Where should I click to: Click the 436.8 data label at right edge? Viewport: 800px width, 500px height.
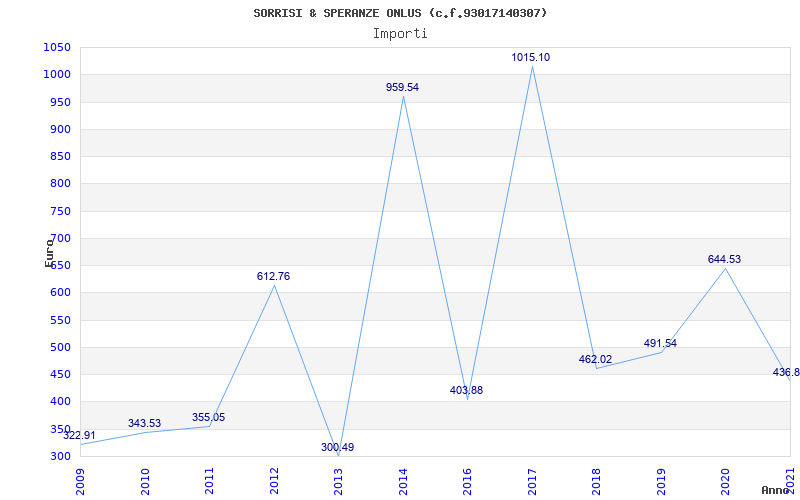(786, 372)
